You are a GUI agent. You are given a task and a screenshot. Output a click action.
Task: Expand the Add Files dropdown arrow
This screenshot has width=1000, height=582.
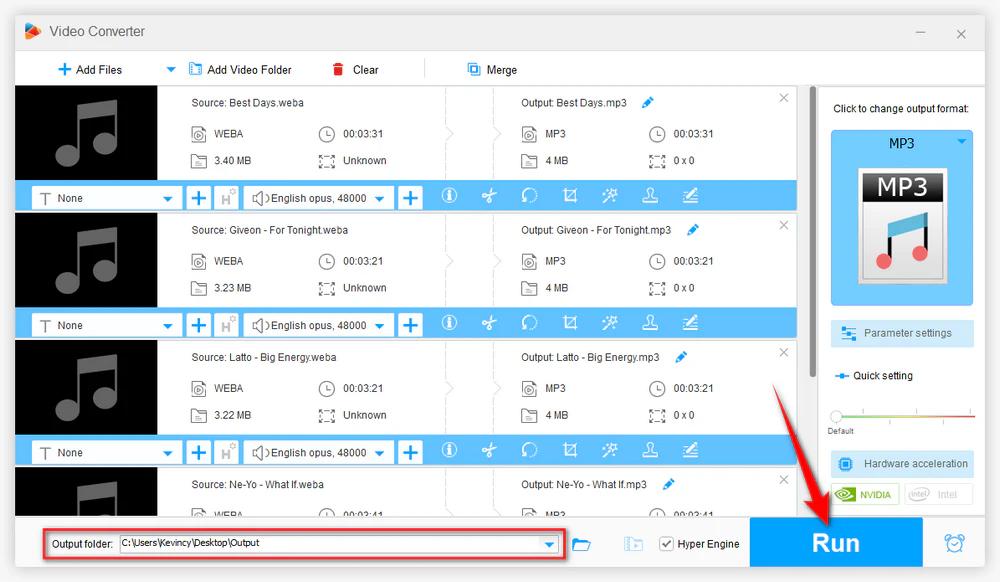tap(170, 69)
